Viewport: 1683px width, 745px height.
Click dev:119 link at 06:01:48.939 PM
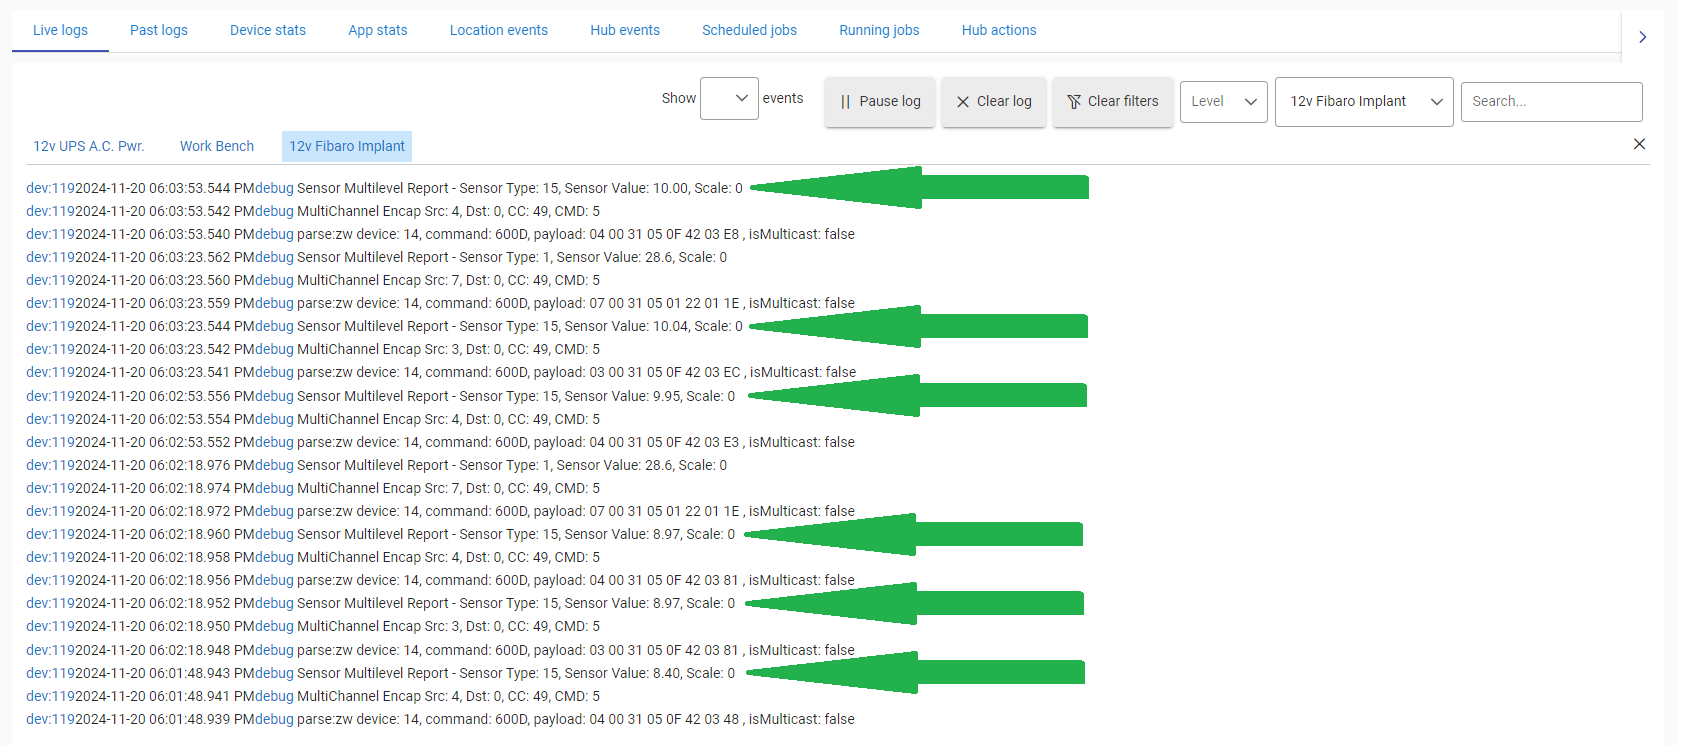[x=50, y=719]
